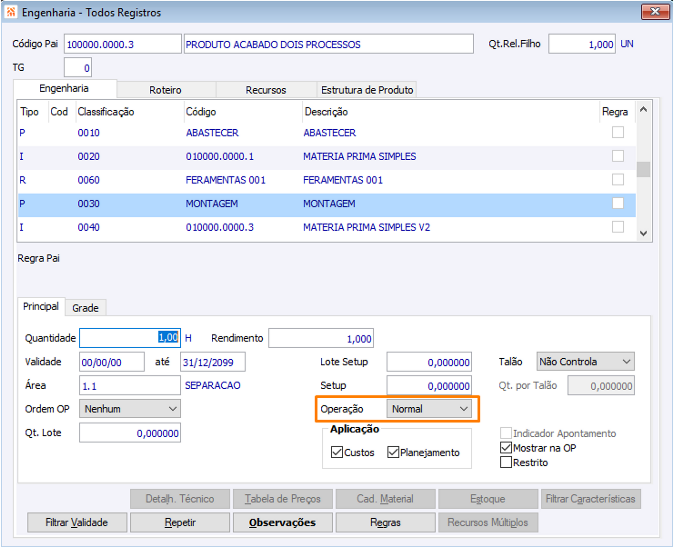Click the Observações button

point(282,522)
